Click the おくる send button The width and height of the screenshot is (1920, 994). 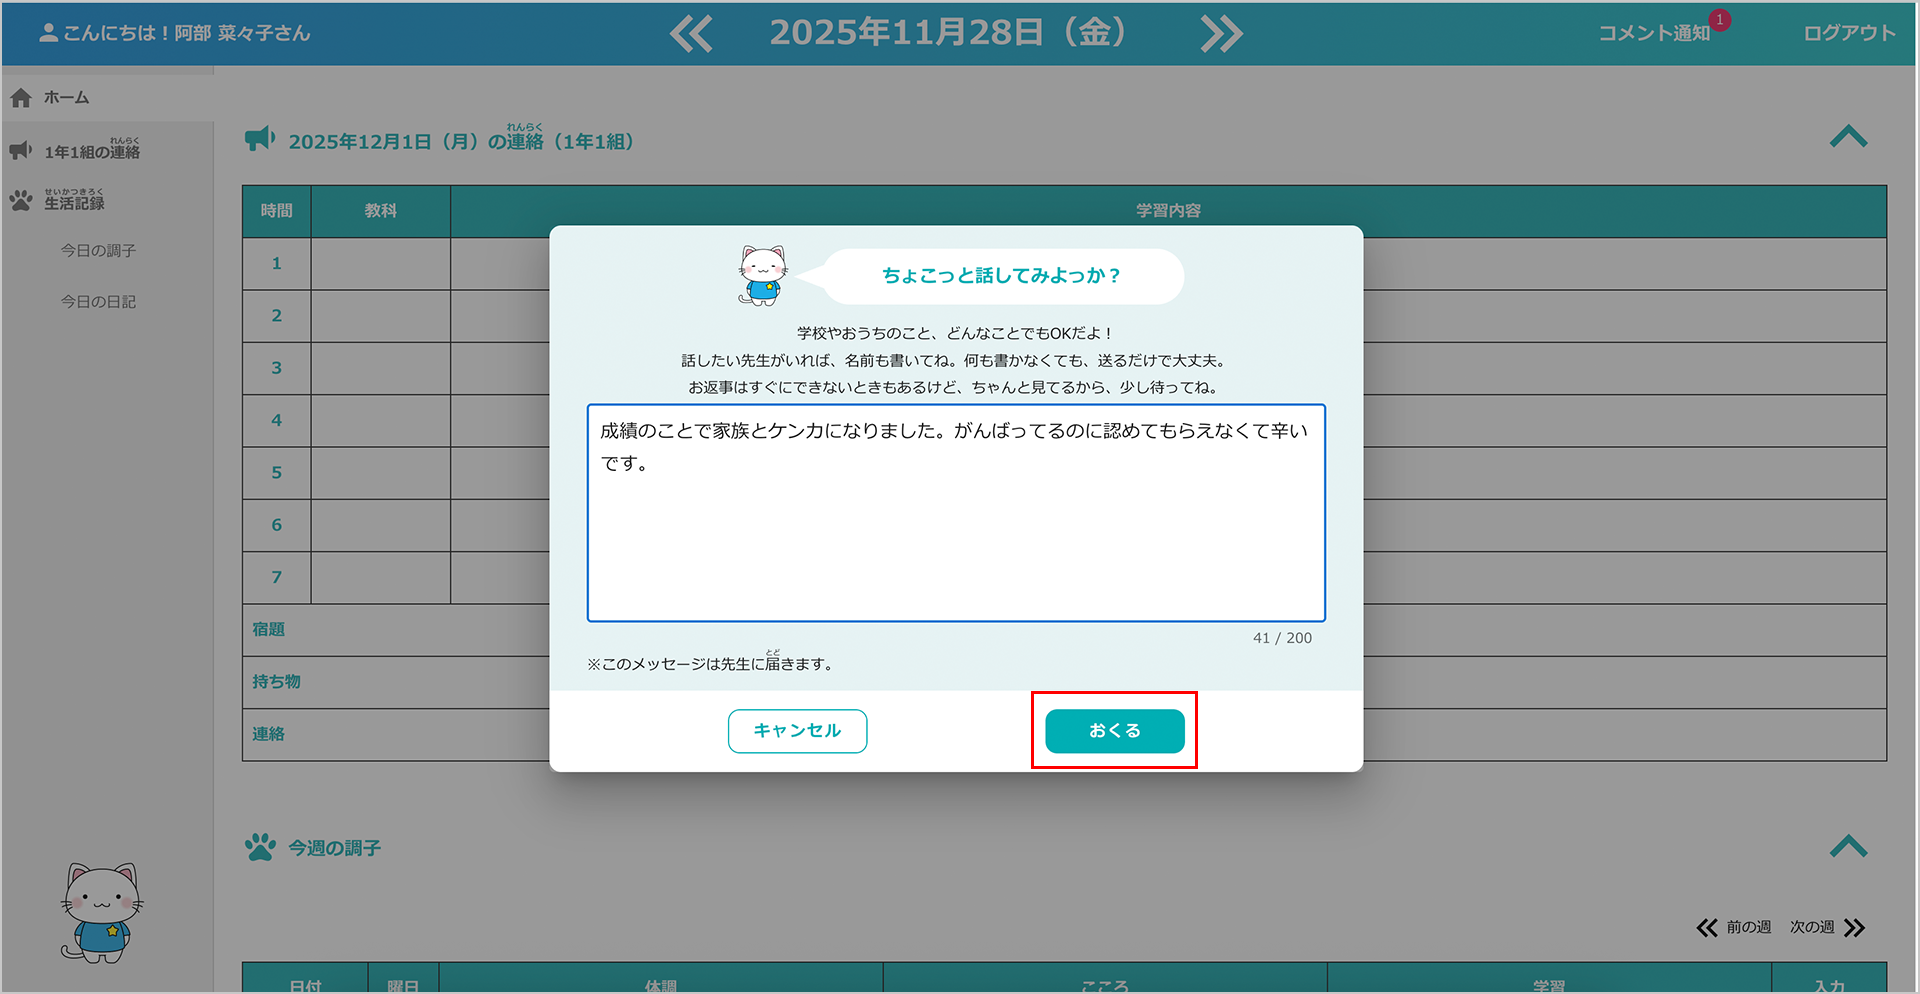[x=1114, y=731]
